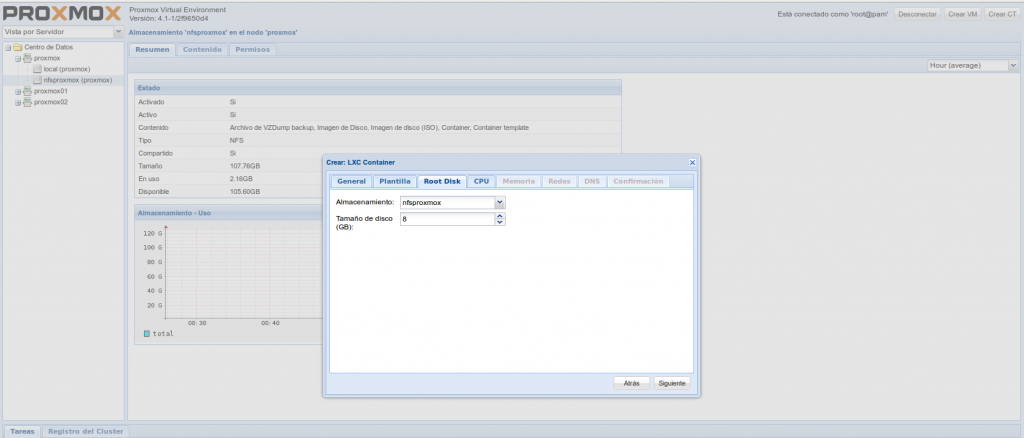Viewport: 1024px width, 438px height.
Task: Click the proxmox server node icon
Action: pyautogui.click(x=27, y=58)
